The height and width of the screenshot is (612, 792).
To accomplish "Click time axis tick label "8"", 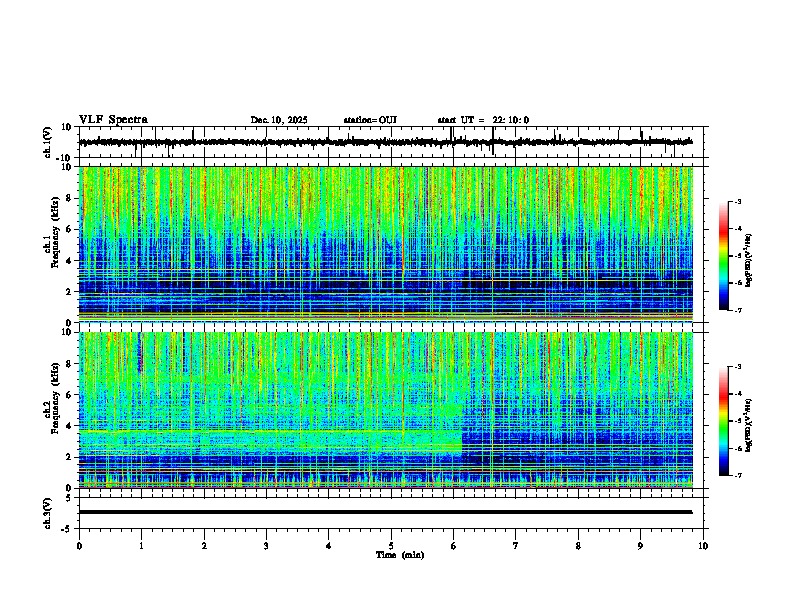I will (x=578, y=546).
